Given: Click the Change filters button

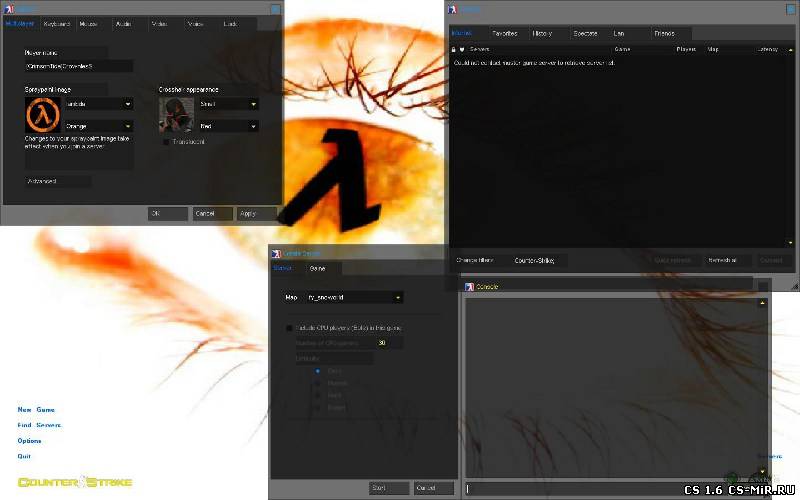Looking at the screenshot, I should [x=478, y=260].
